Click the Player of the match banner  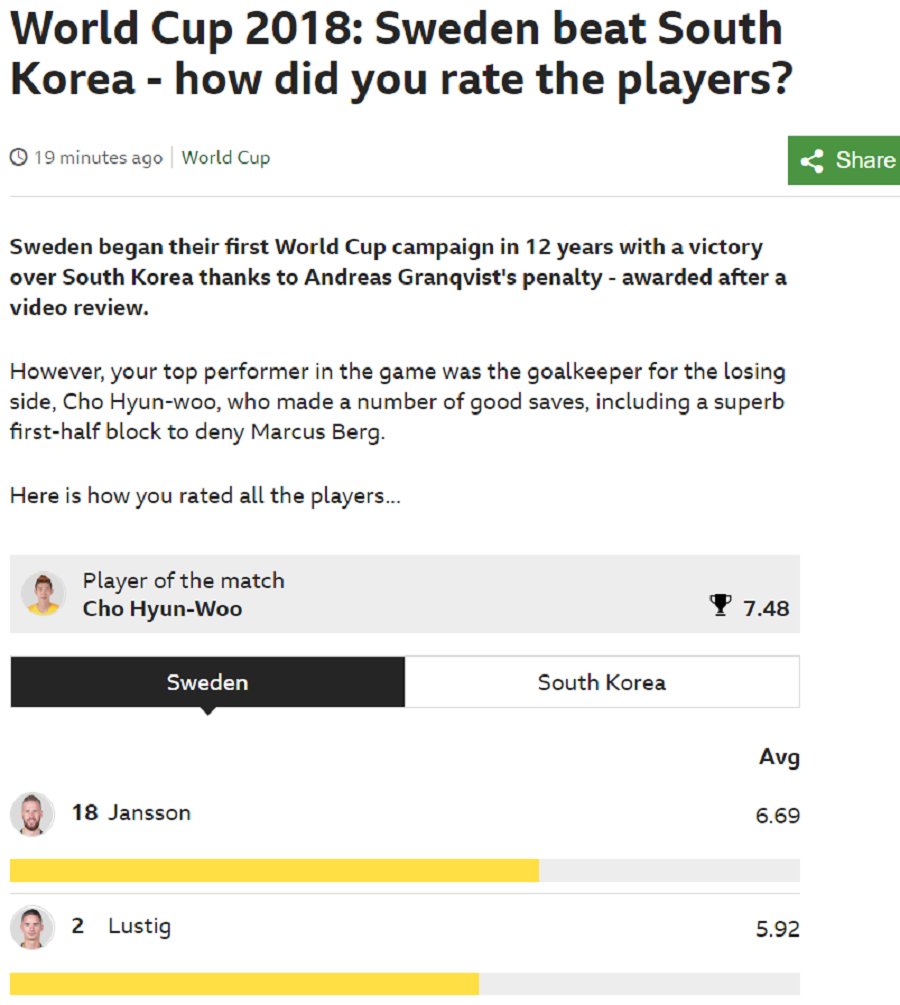(x=405, y=594)
